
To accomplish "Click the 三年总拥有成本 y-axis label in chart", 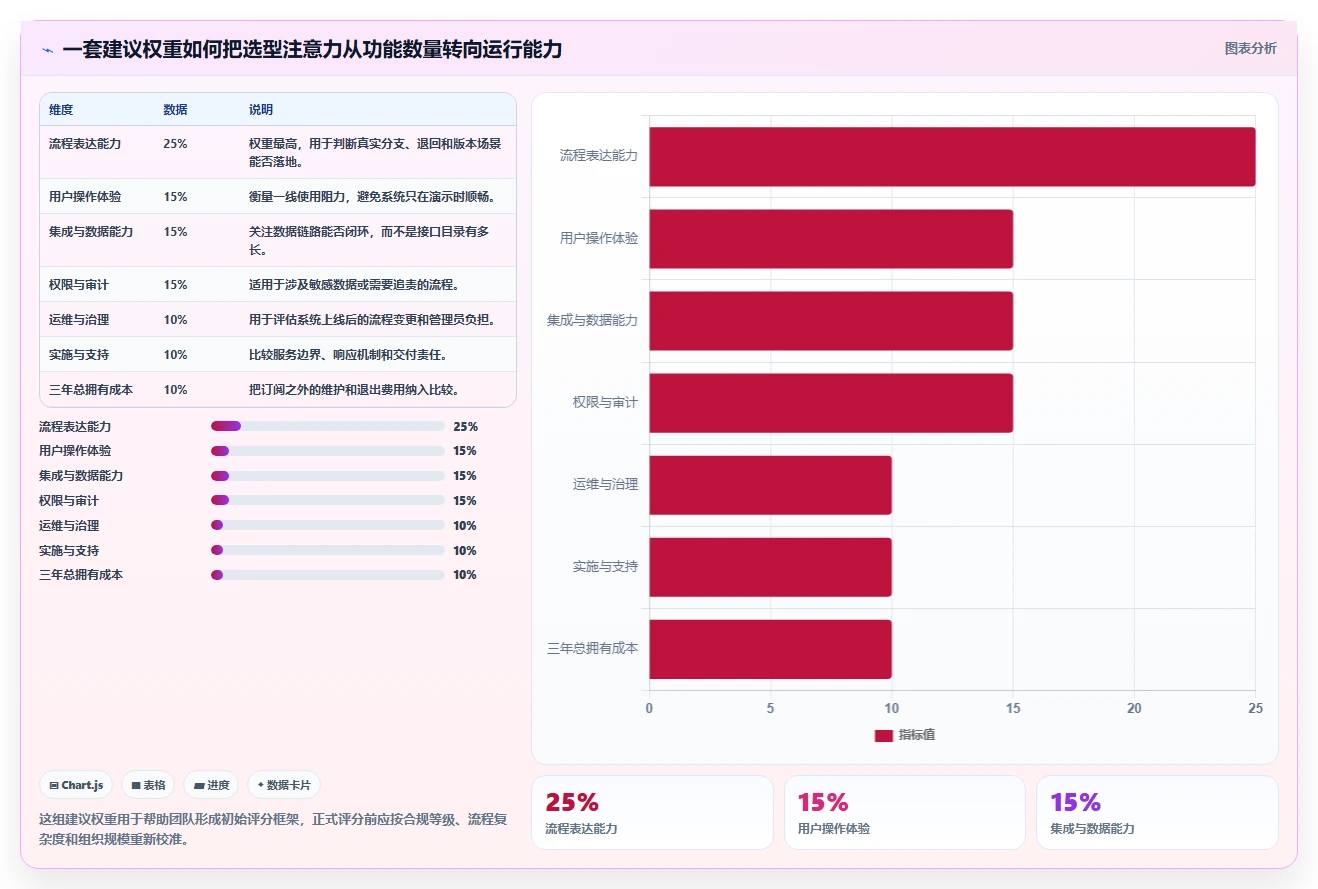I will 592,649.
